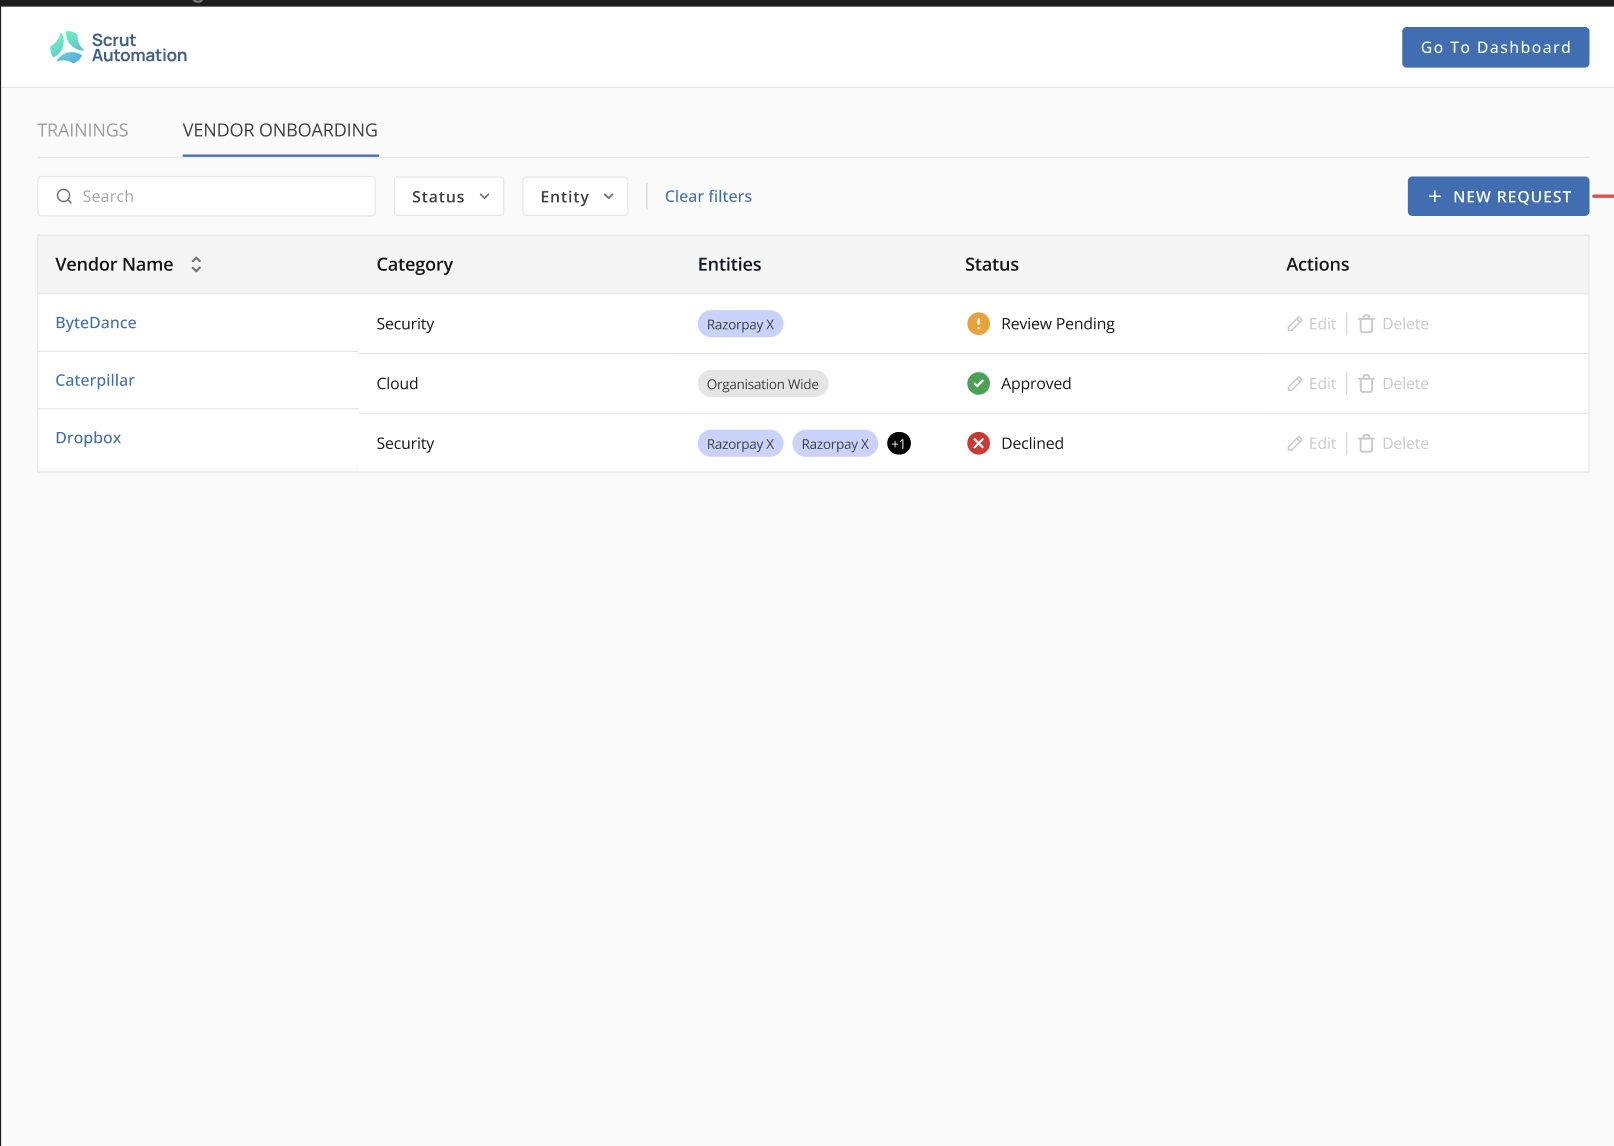Click Delete in the Dropbox row
Image resolution: width=1614 pixels, height=1146 pixels.
pos(1405,444)
